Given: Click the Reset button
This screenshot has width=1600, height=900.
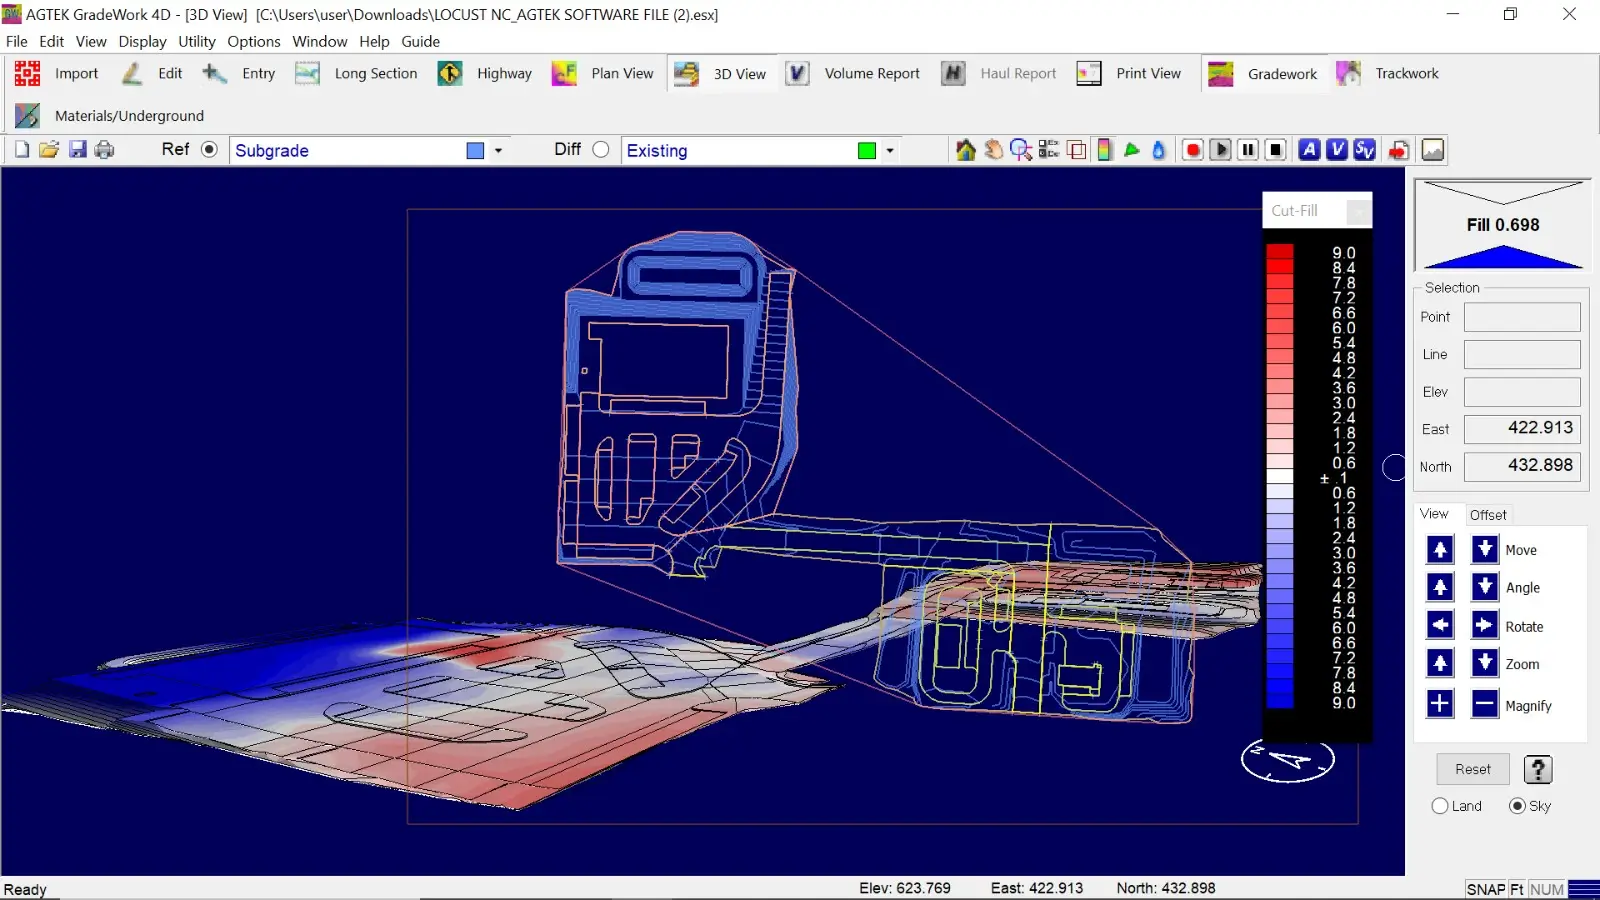Looking at the screenshot, I should click(x=1472, y=769).
